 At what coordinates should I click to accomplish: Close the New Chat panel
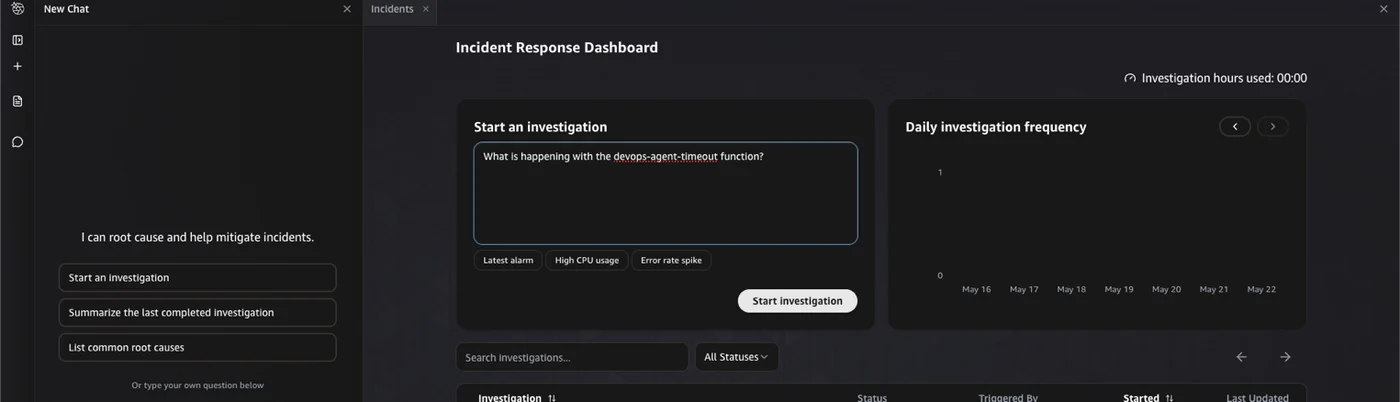[347, 9]
